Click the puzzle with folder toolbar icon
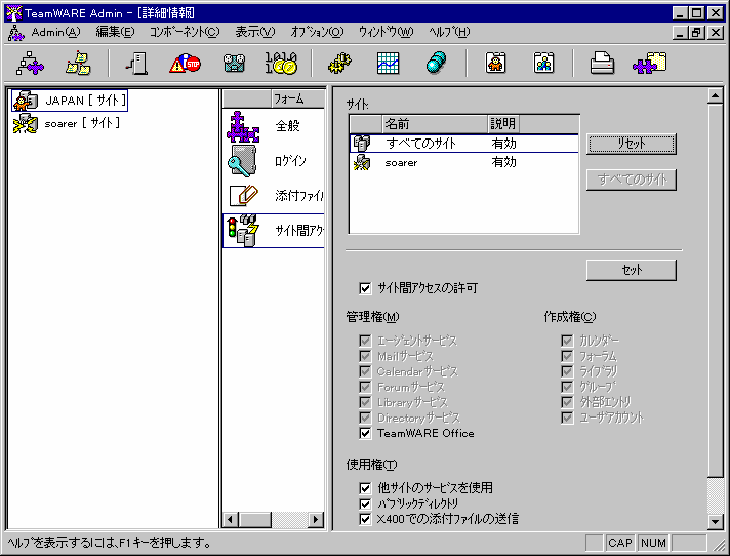 point(649,63)
